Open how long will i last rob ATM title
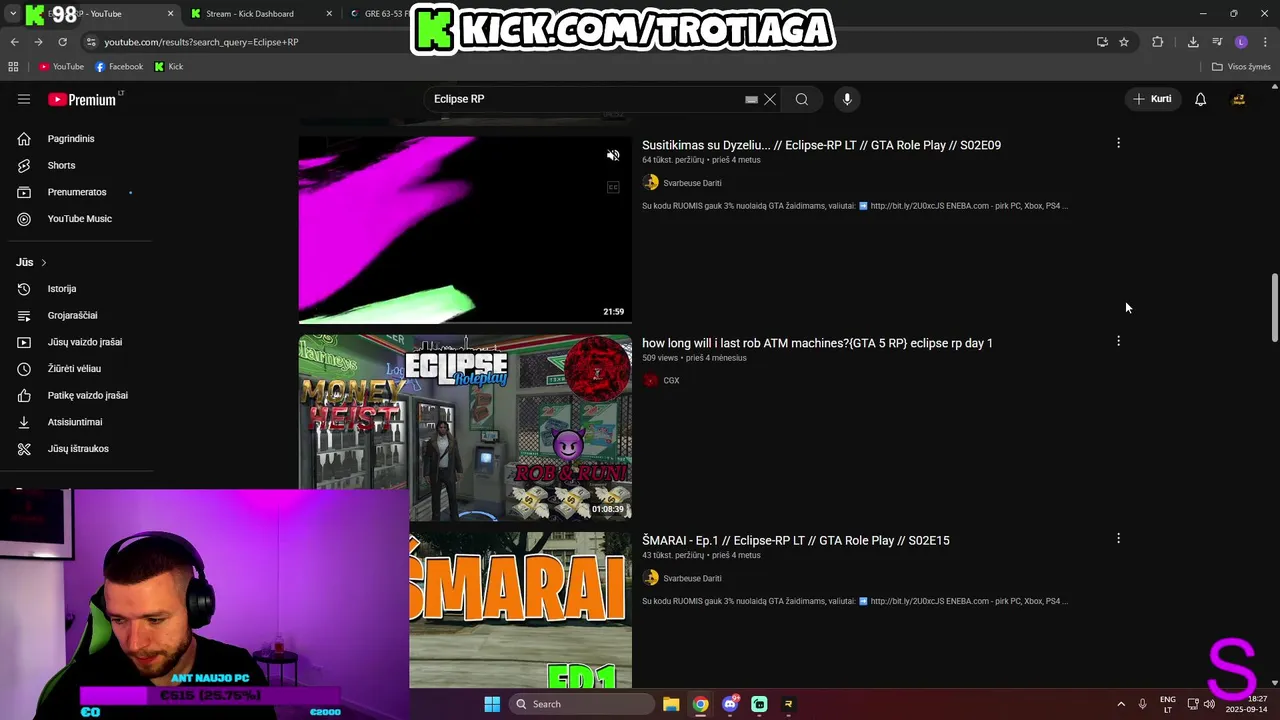The width and height of the screenshot is (1280, 720). (817, 343)
